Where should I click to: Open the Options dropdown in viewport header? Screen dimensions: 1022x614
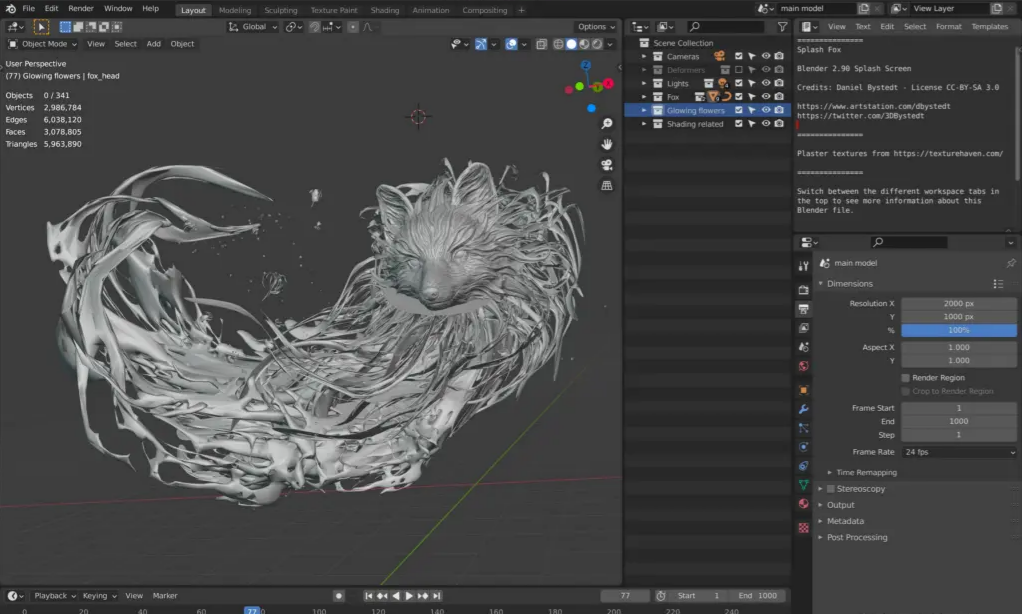(596, 27)
